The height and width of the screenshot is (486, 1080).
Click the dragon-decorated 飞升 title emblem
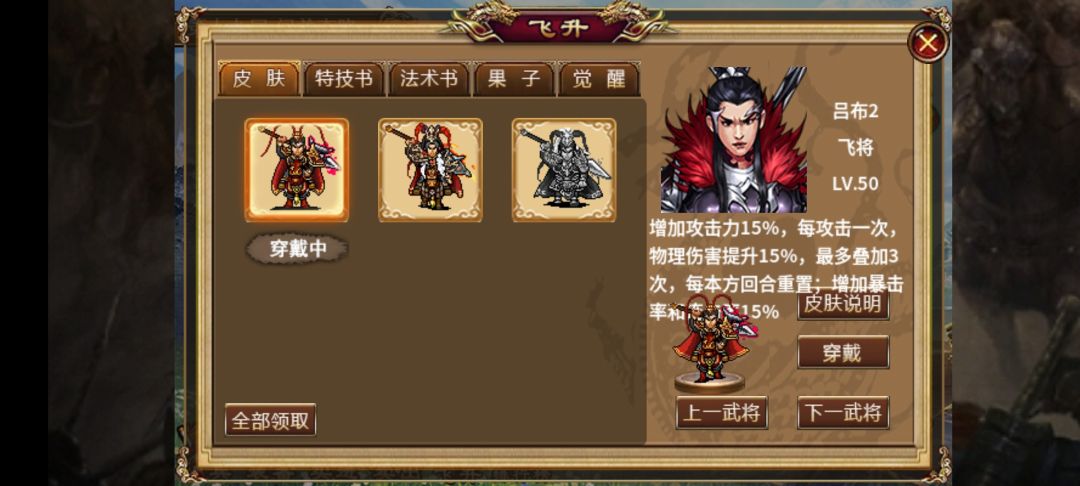559,25
